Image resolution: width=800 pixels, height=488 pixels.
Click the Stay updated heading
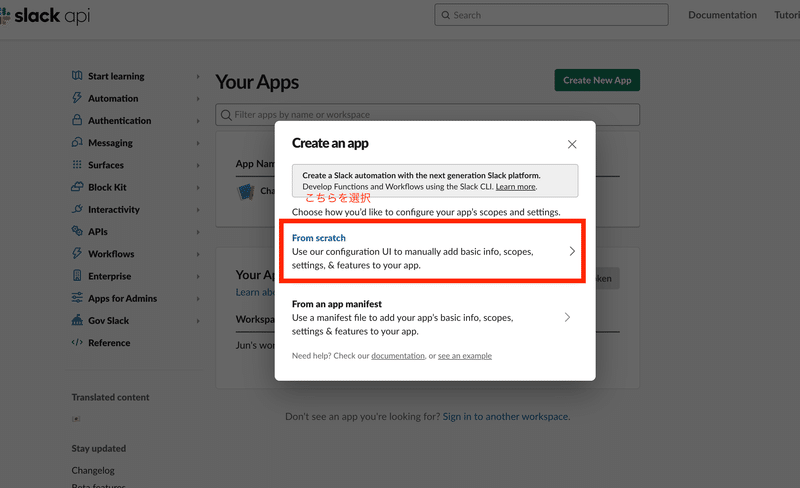coord(98,448)
